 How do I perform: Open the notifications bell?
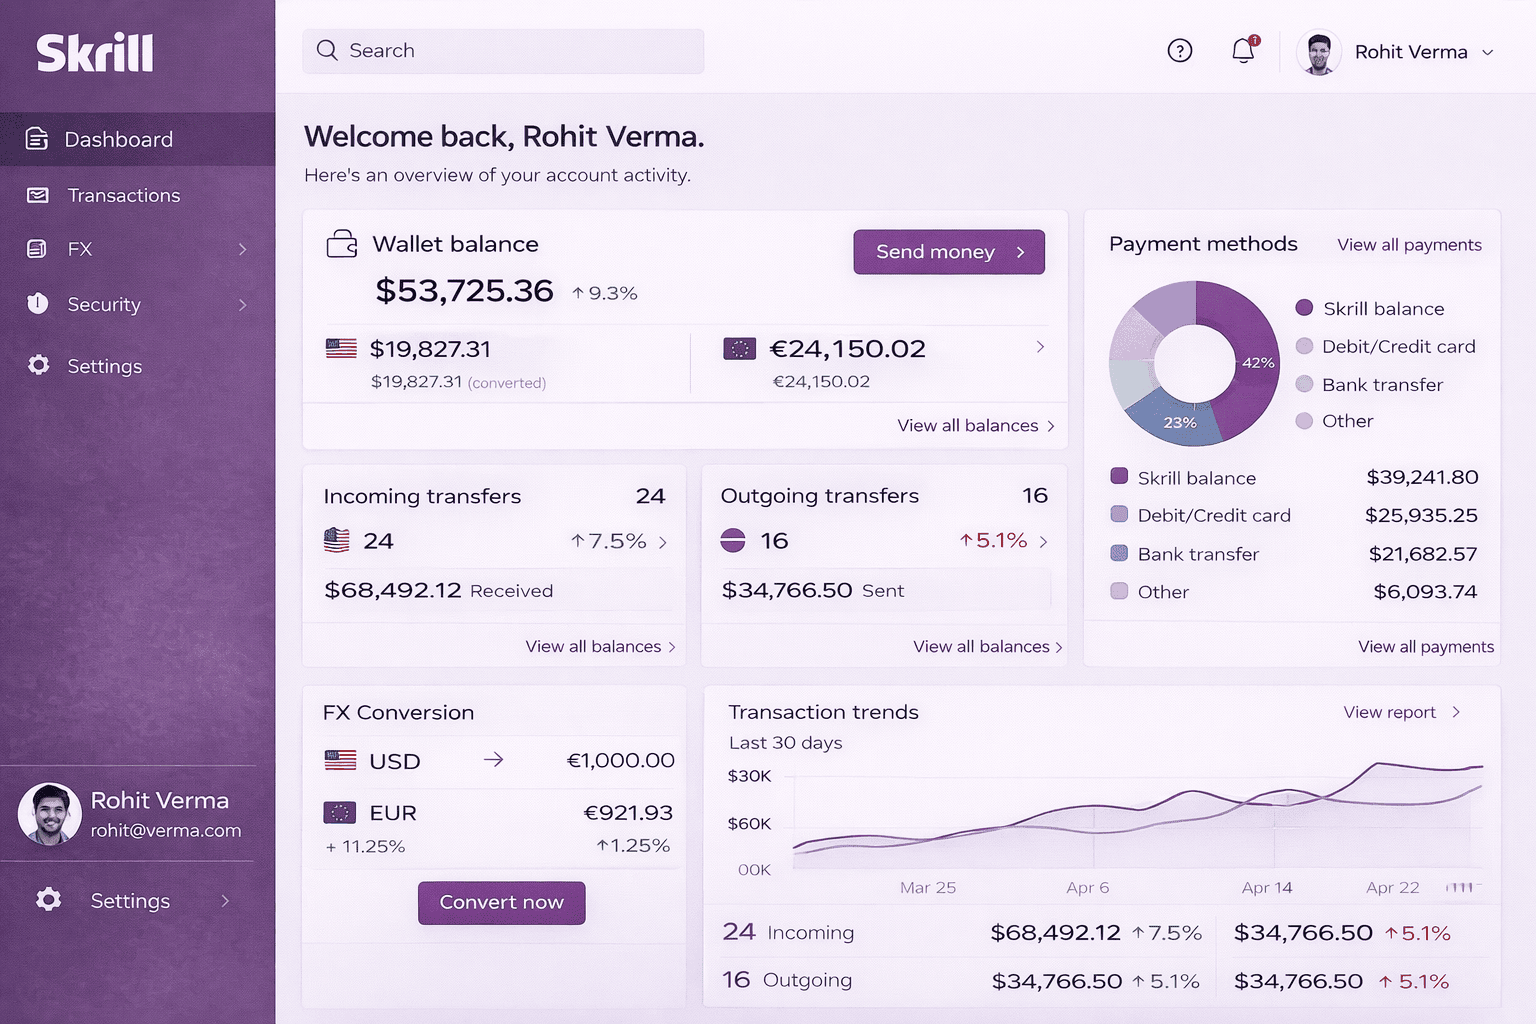point(1243,51)
